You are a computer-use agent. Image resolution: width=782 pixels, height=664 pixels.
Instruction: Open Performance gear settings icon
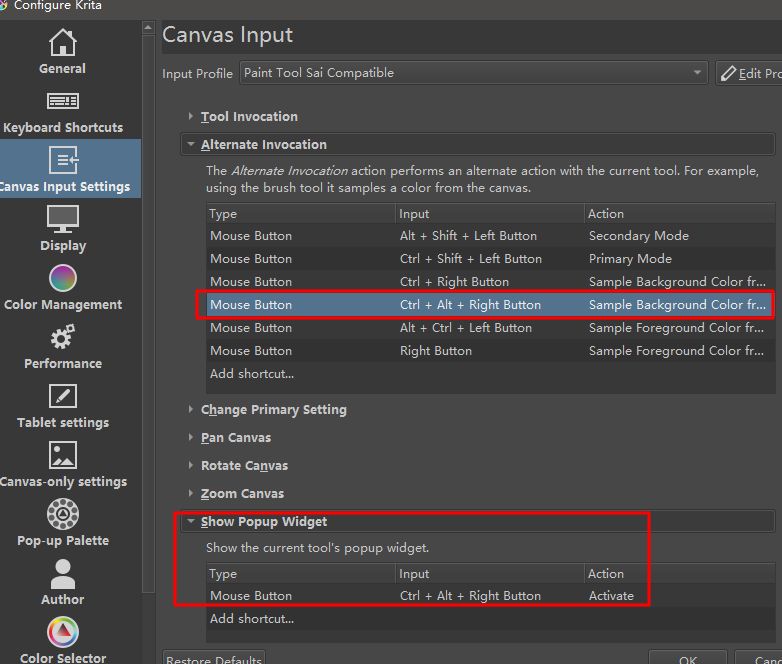pyautogui.click(x=62, y=337)
